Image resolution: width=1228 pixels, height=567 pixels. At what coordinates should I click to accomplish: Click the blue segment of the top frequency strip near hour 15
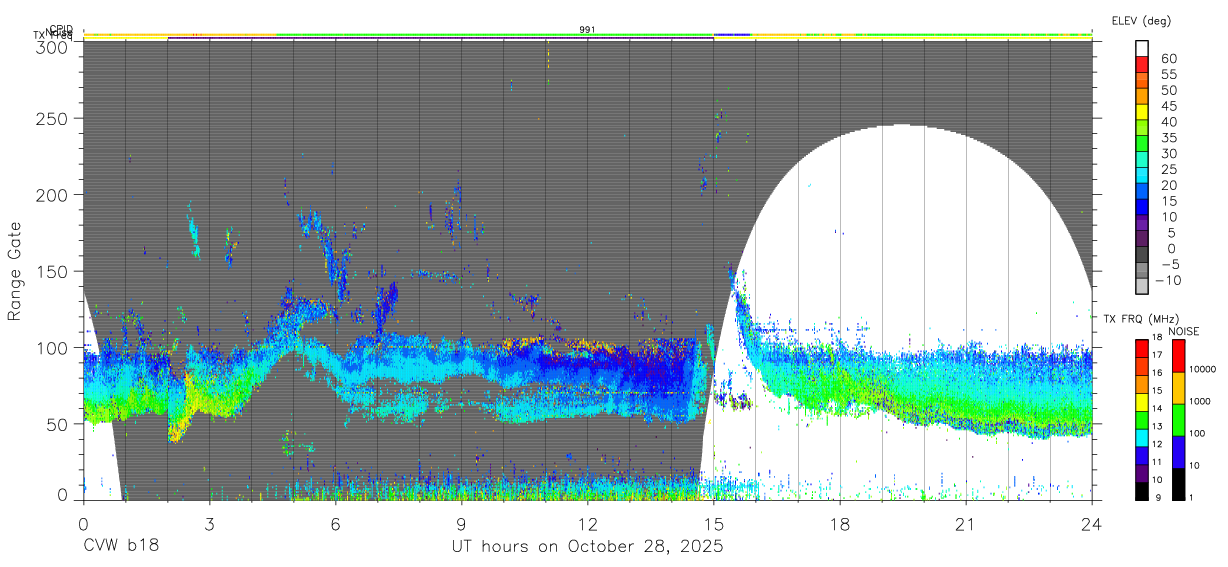click(732, 34)
